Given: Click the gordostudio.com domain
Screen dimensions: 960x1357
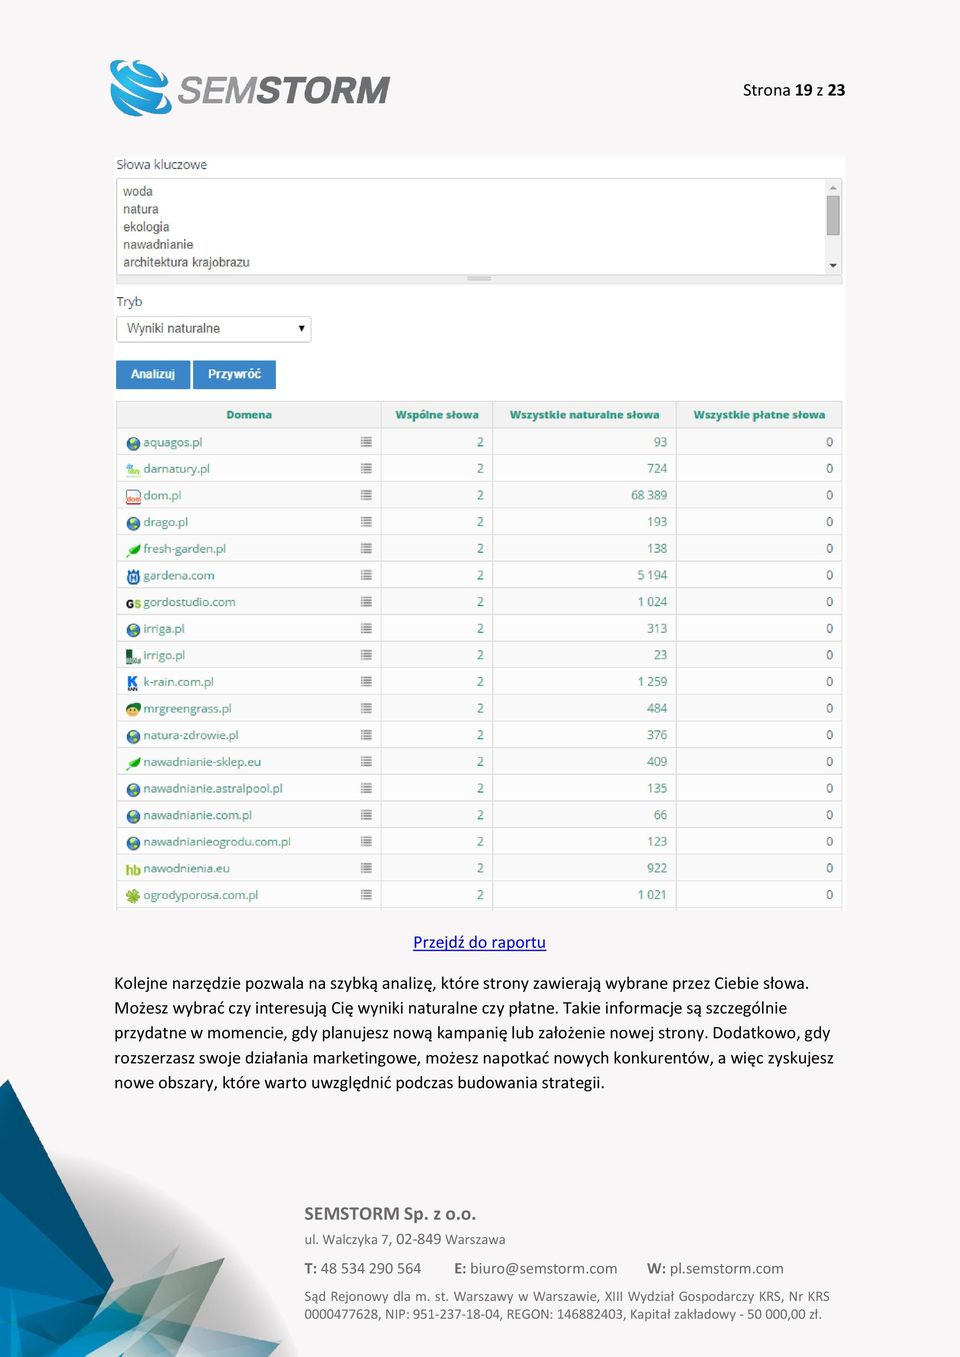Looking at the screenshot, I should click(189, 602).
